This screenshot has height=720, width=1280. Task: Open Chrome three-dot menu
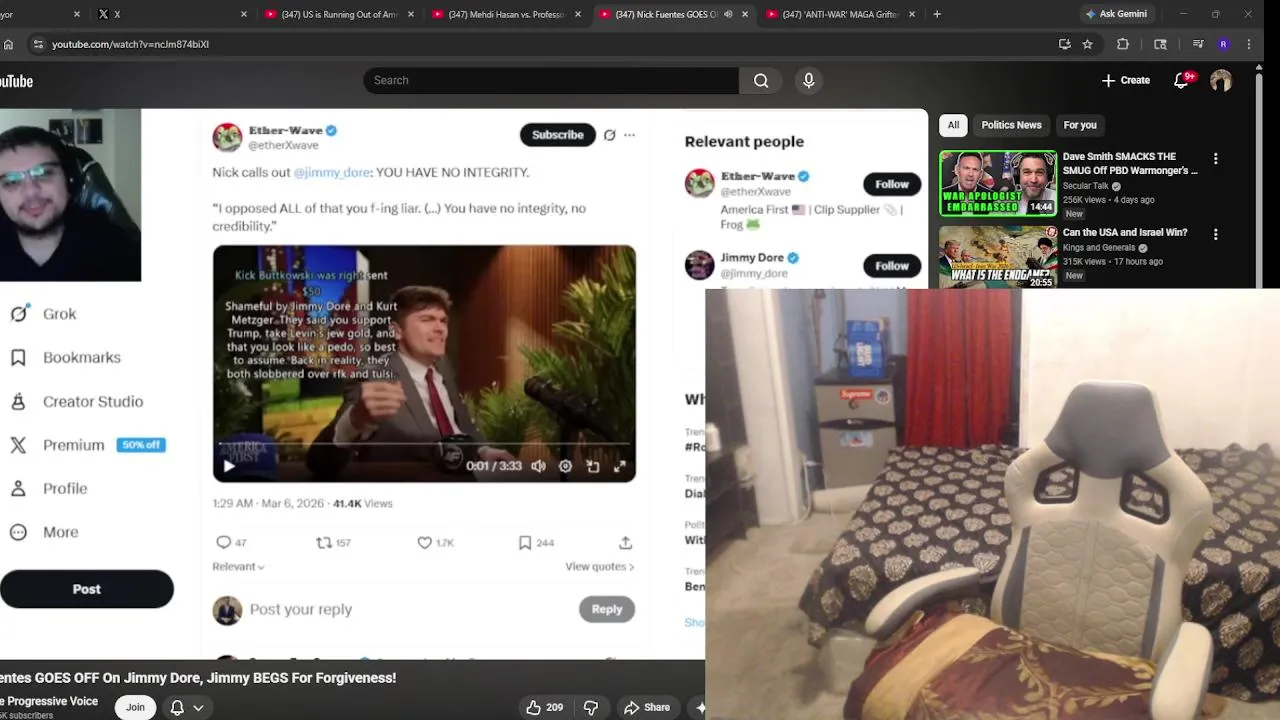[x=1249, y=44]
